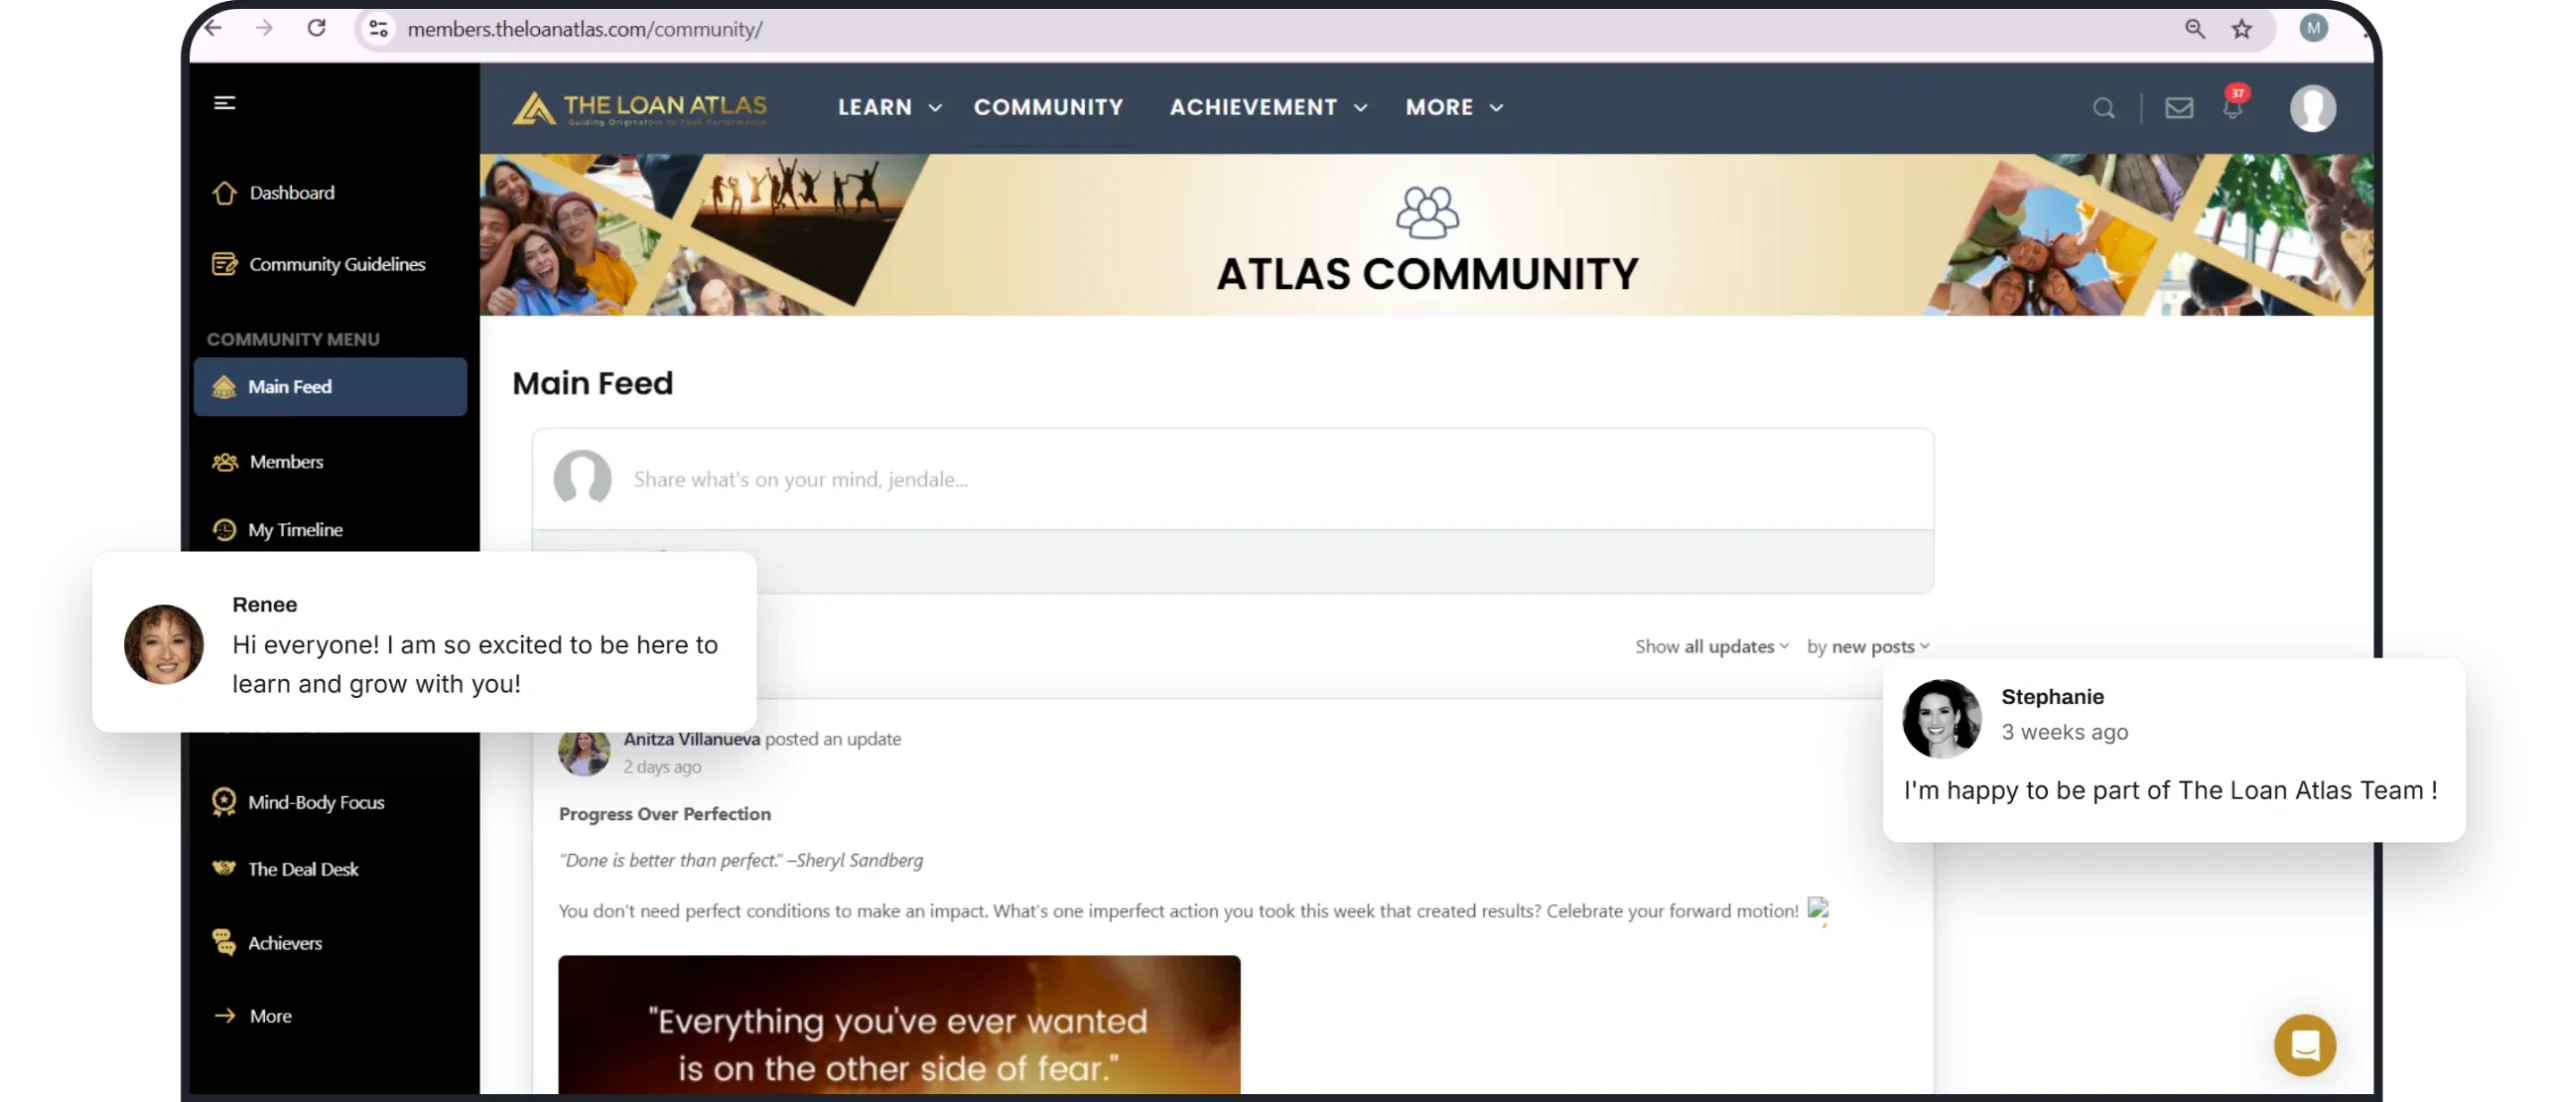The width and height of the screenshot is (2560, 1102).
Task: Open messages envelope icon
Action: pyautogui.click(x=2179, y=108)
